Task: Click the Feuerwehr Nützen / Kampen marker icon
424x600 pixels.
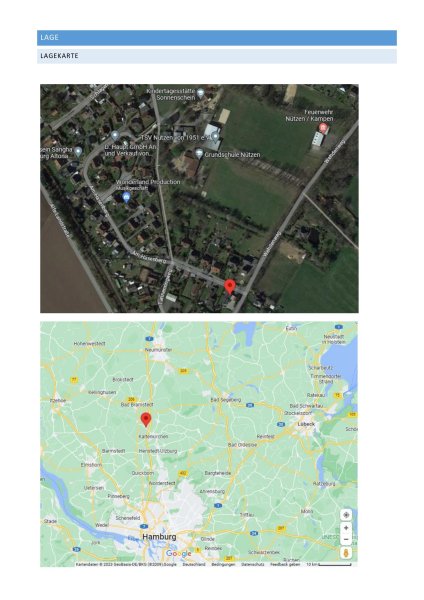Action: [323, 128]
